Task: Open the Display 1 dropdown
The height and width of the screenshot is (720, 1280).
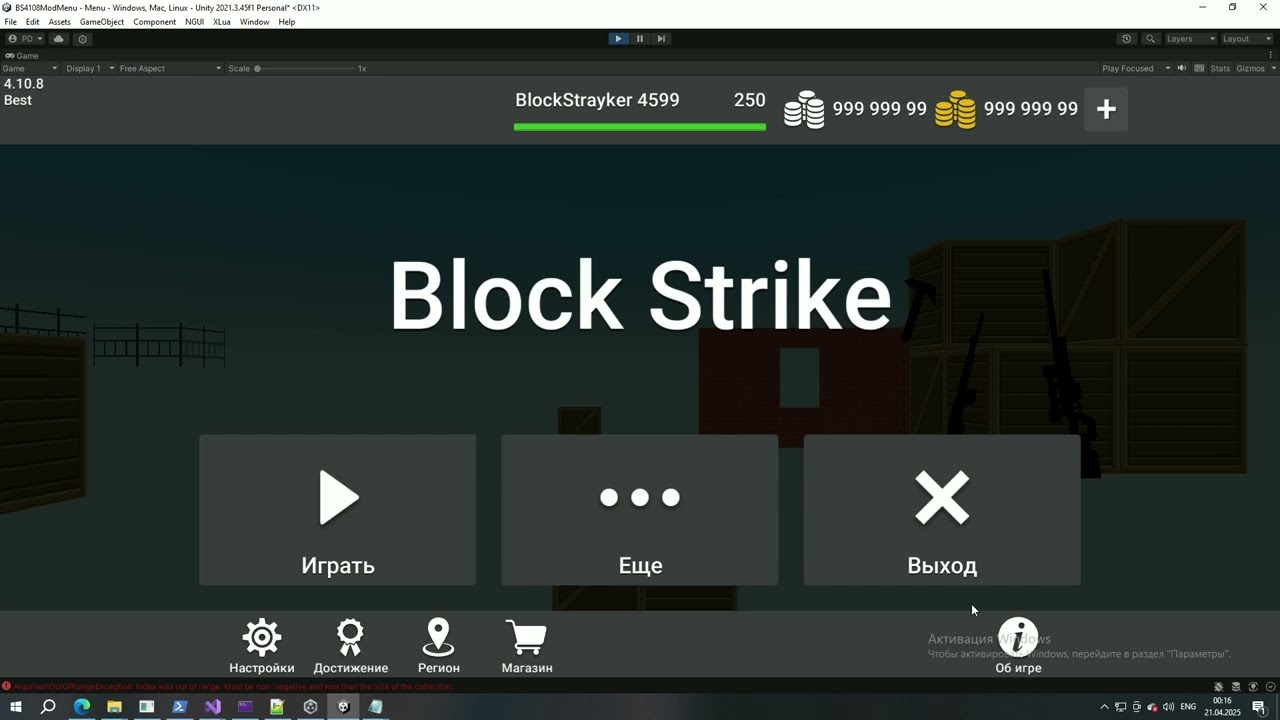Action: (x=89, y=69)
